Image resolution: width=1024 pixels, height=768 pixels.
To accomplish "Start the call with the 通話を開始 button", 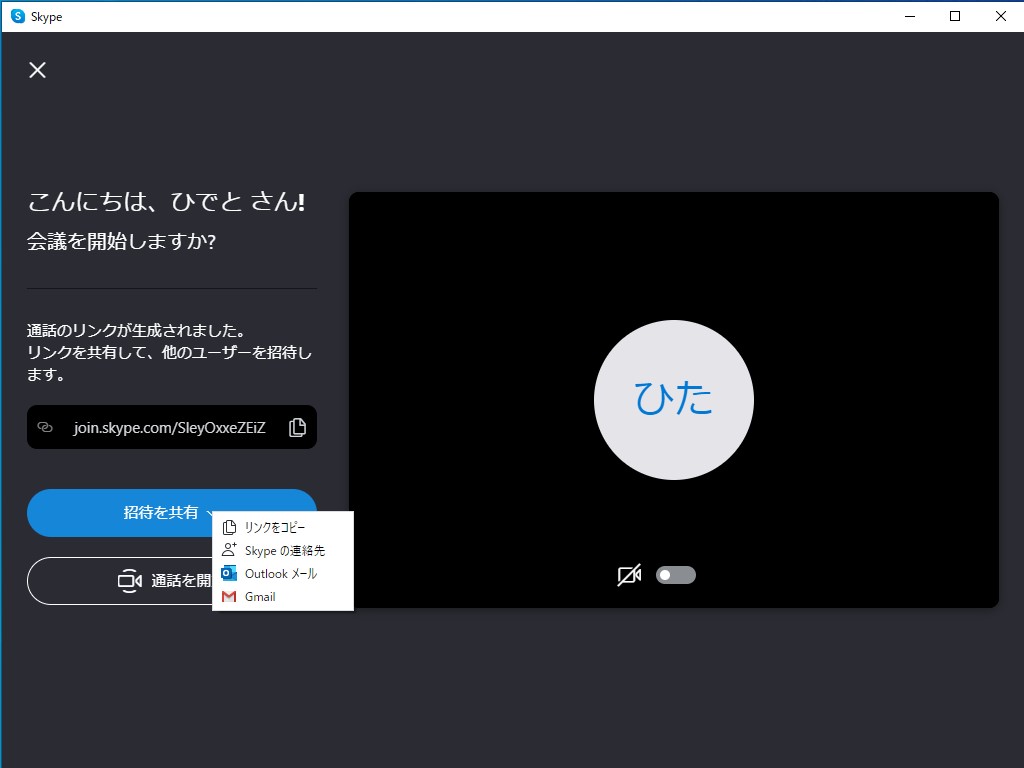I will point(120,581).
